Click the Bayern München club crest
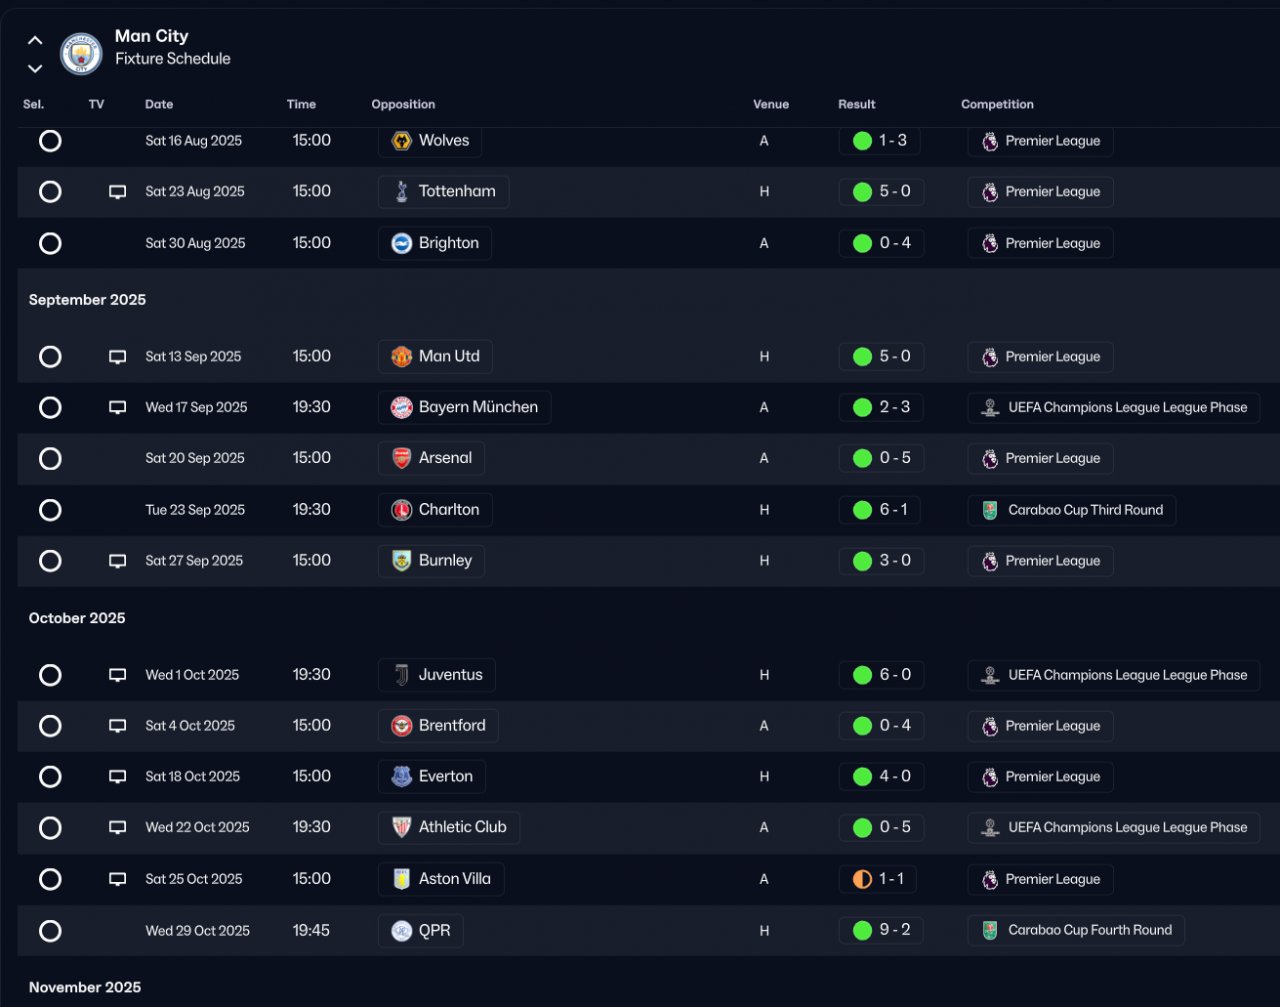Viewport: 1280px width, 1007px height. pyautogui.click(x=402, y=408)
